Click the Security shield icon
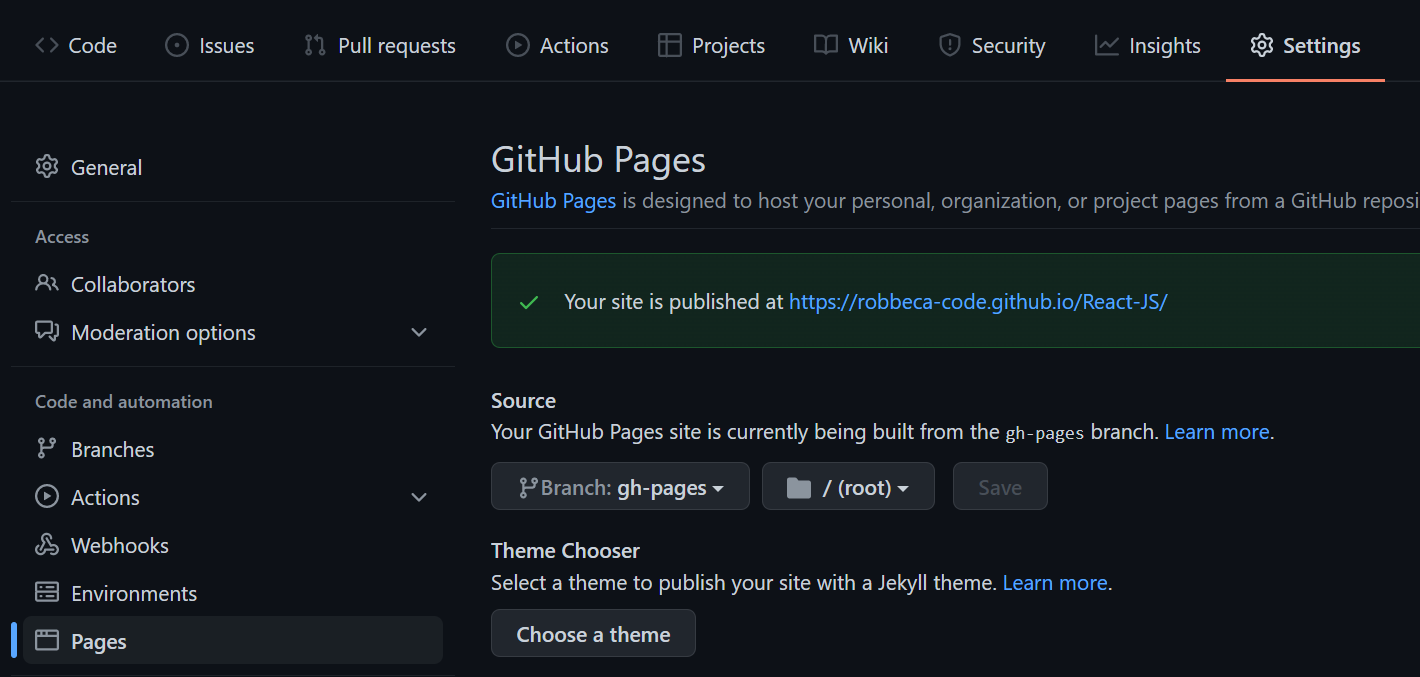This screenshot has height=677, width=1420. pyautogui.click(x=949, y=45)
